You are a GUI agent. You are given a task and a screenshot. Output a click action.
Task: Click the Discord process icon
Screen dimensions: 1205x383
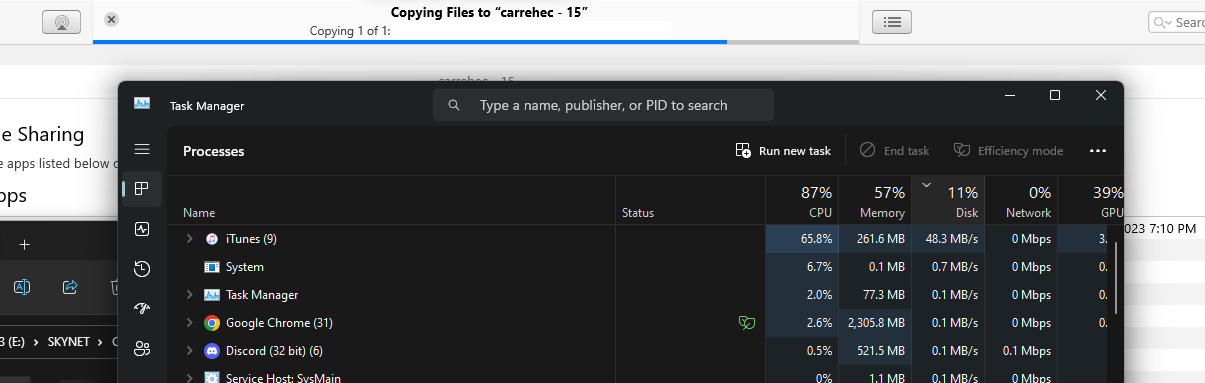pos(212,351)
